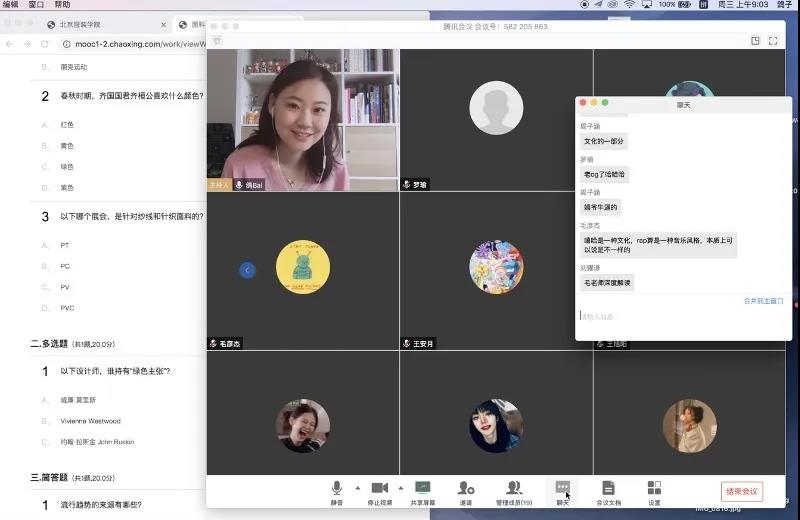Click the chat message from 罗瑜
This screenshot has width=800, height=520.
pos(604,175)
